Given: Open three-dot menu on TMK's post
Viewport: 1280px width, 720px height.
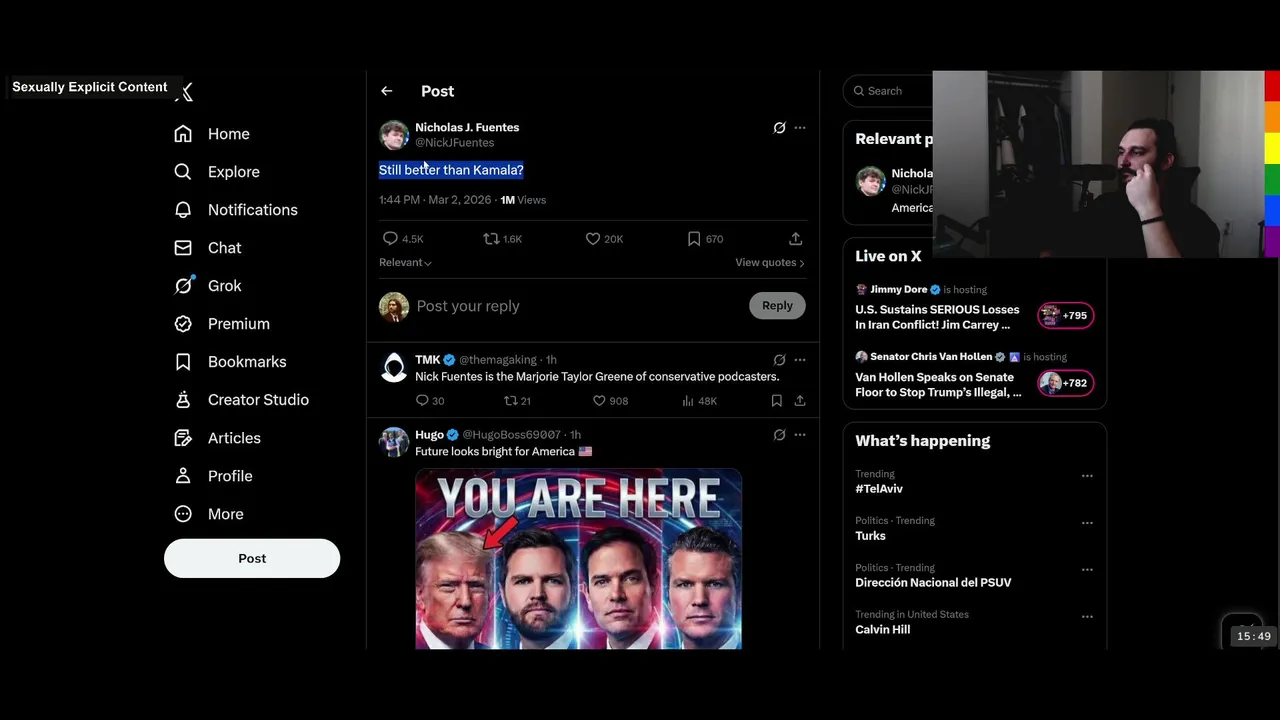Looking at the screenshot, I should tap(799, 360).
